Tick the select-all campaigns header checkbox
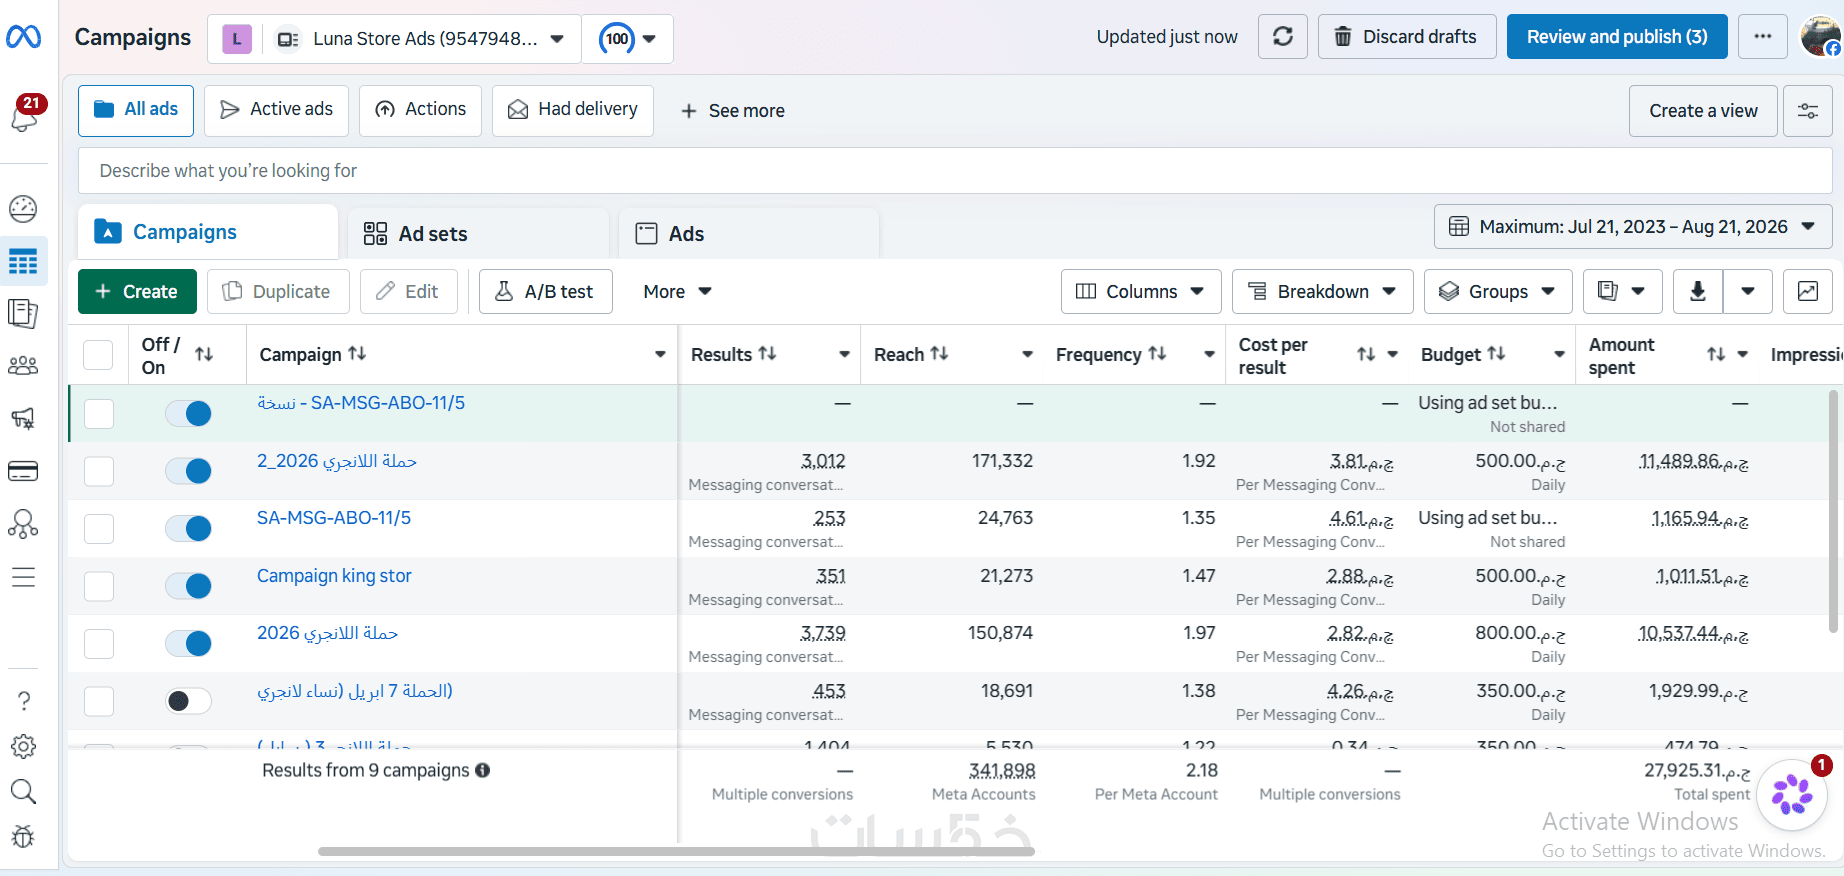 98,355
